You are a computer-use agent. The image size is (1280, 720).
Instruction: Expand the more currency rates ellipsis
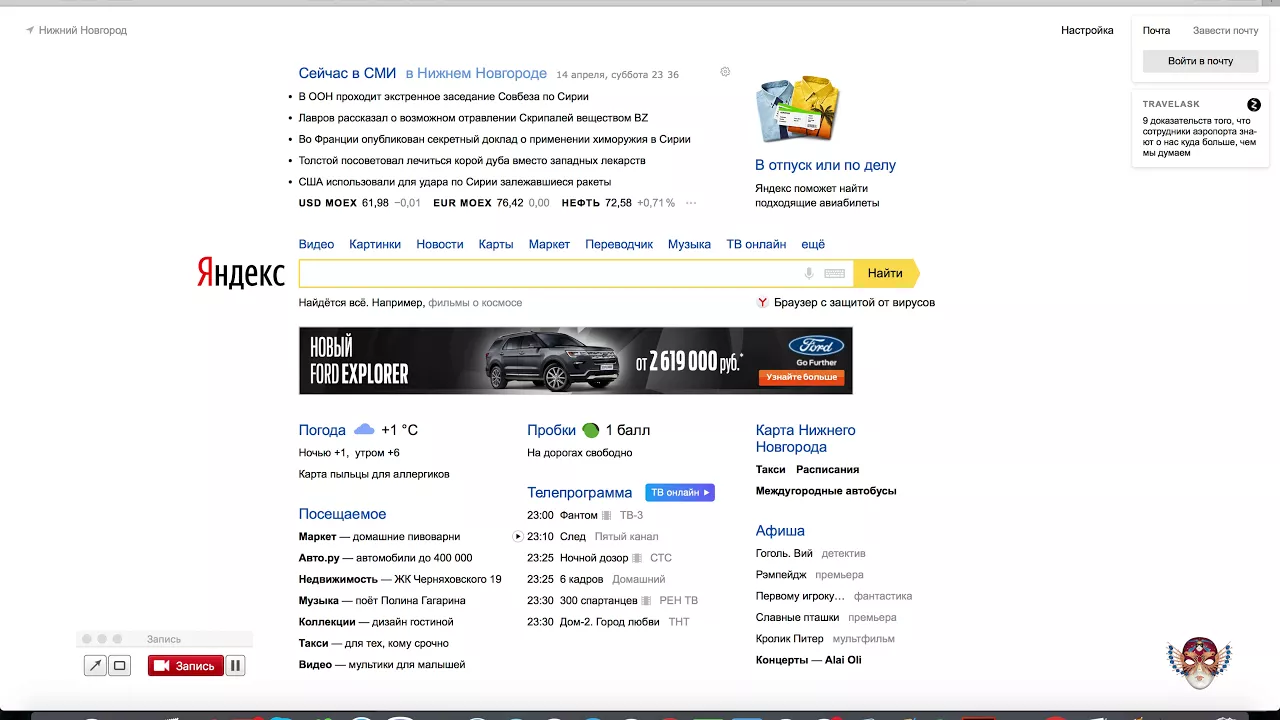point(690,203)
